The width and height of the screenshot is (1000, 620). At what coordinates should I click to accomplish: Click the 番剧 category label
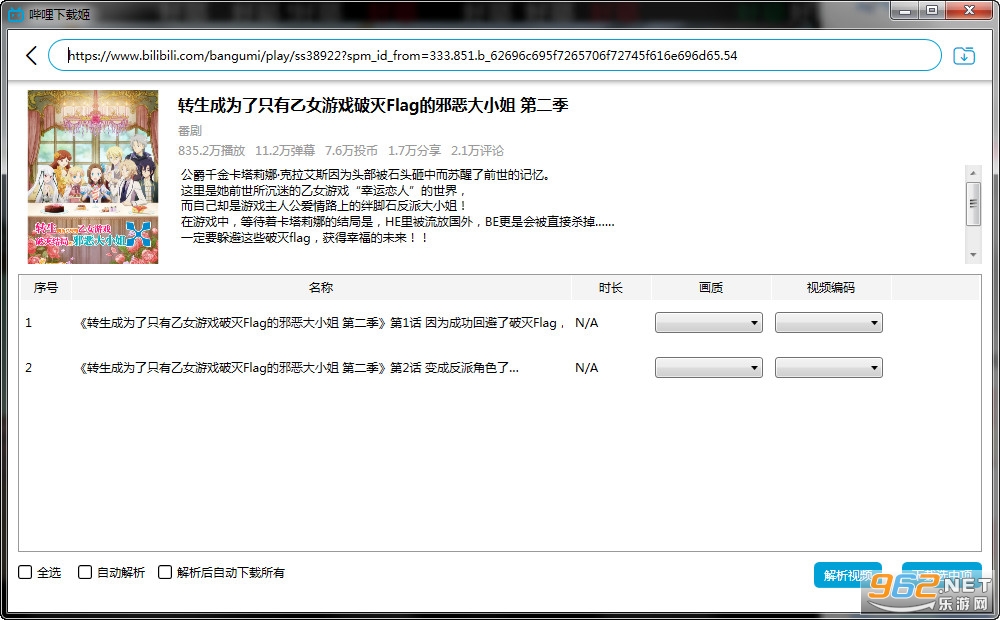(190, 131)
